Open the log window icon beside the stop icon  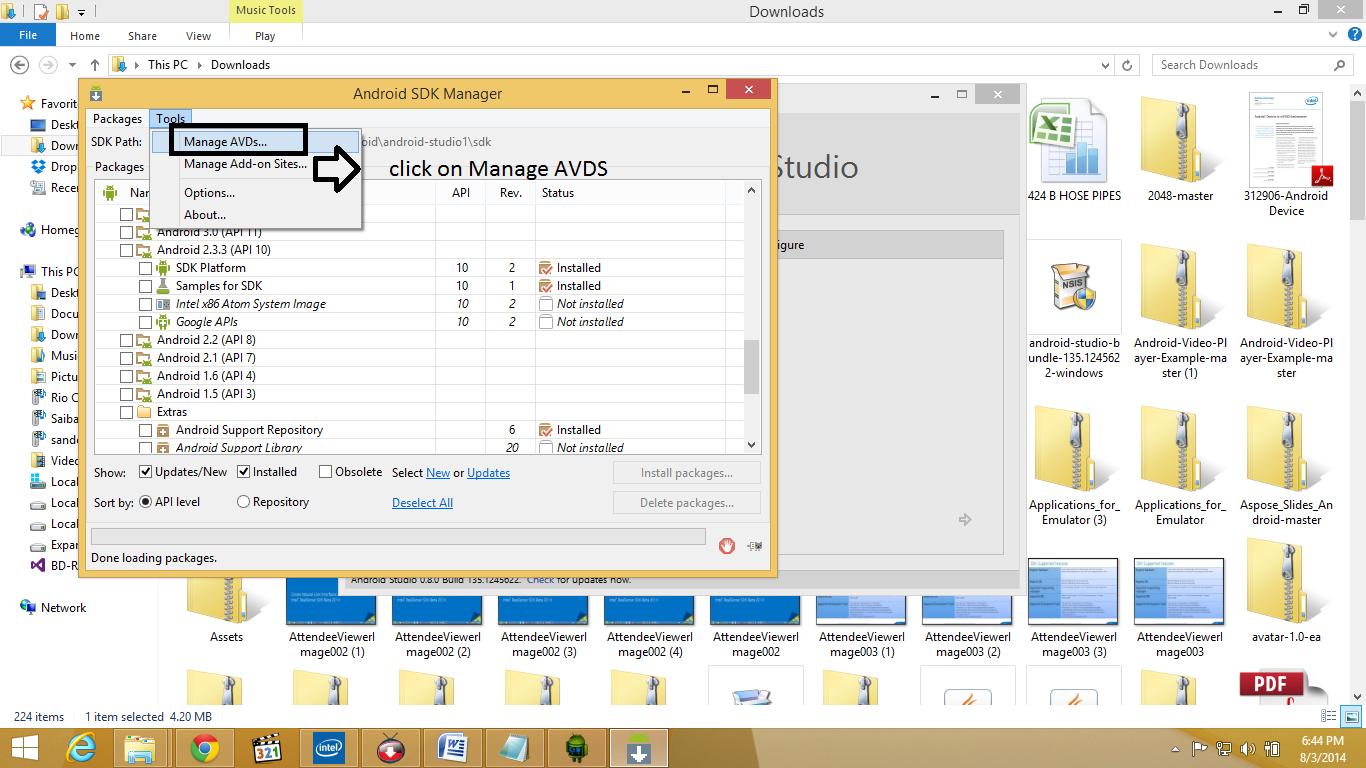(x=754, y=545)
